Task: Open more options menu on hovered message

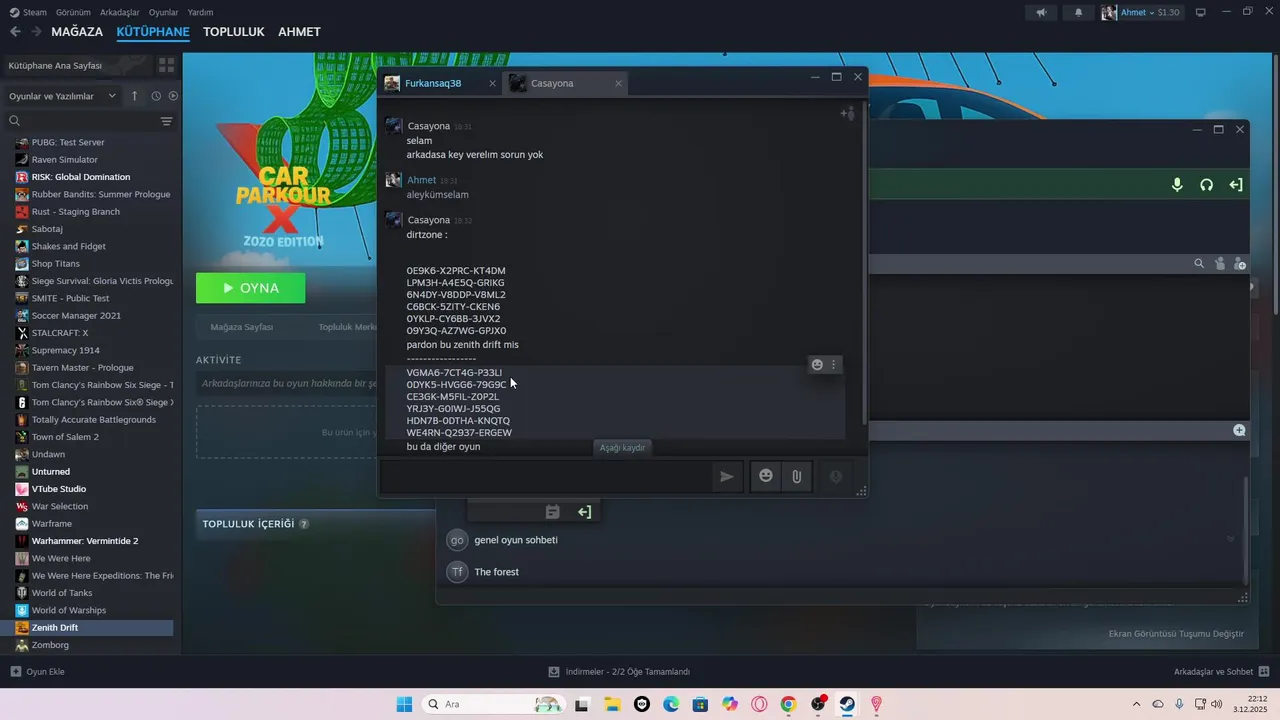Action: [834, 365]
